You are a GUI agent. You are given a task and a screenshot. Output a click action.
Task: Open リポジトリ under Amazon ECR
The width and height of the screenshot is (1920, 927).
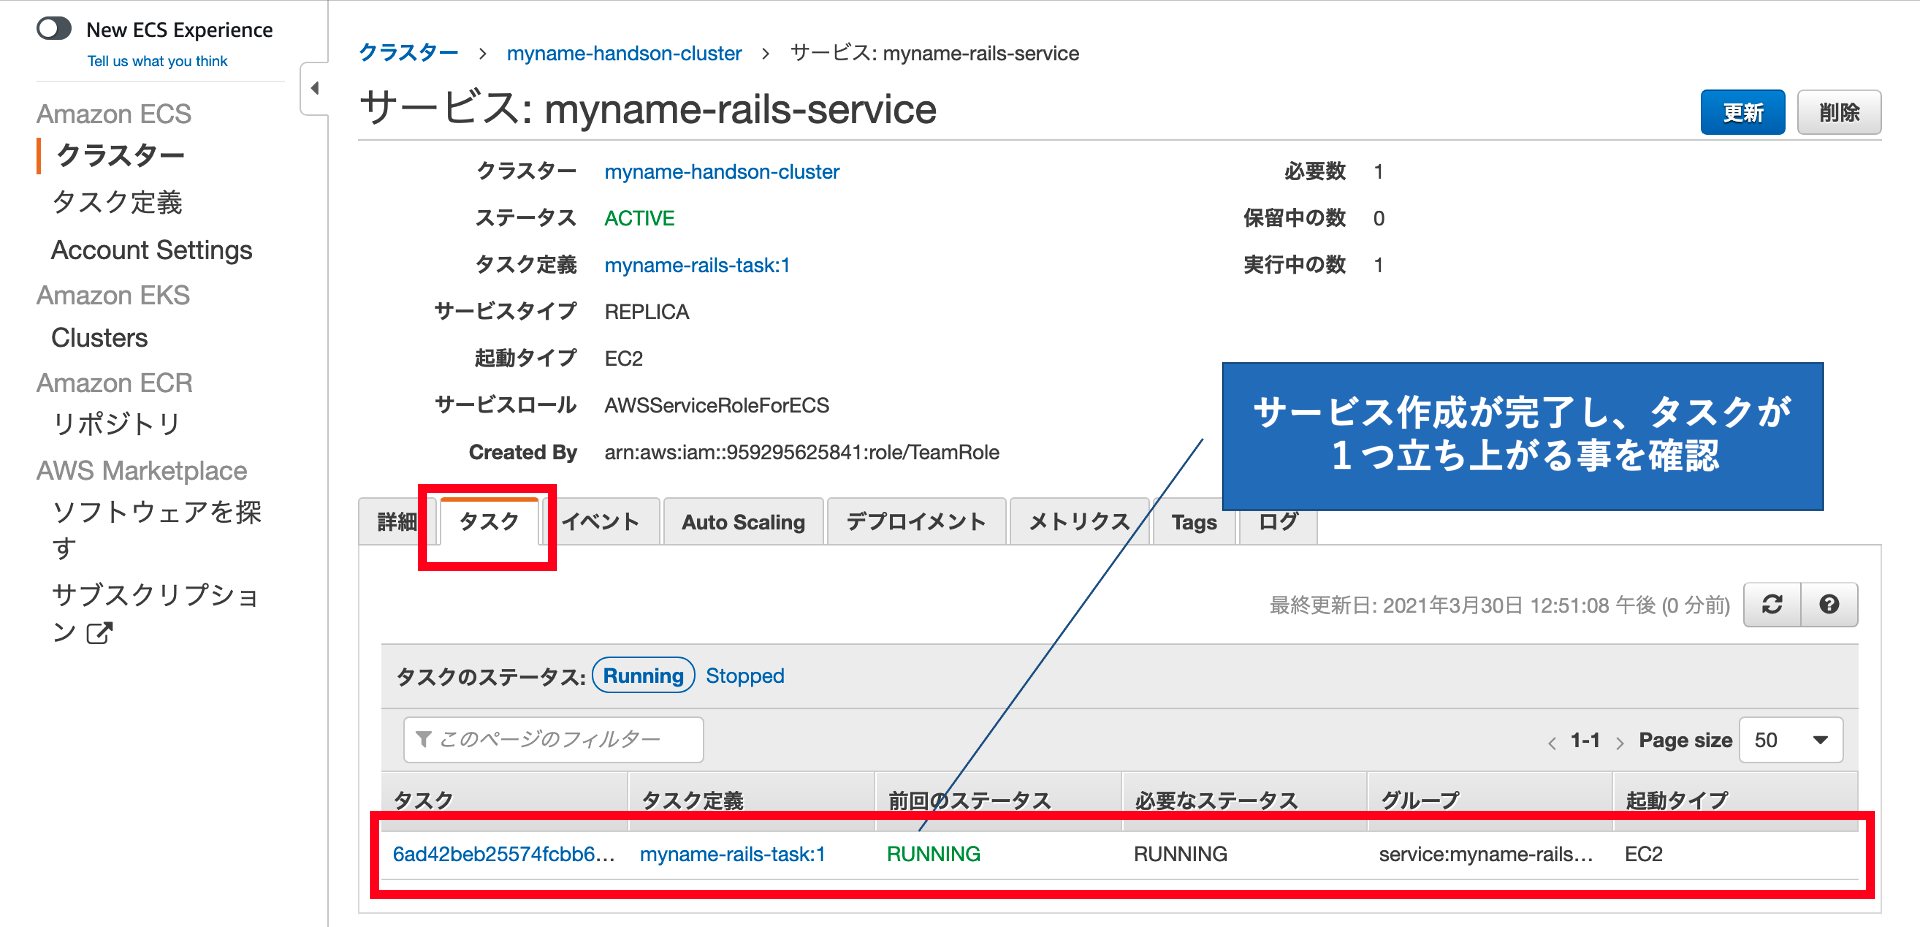pyautogui.click(x=116, y=424)
